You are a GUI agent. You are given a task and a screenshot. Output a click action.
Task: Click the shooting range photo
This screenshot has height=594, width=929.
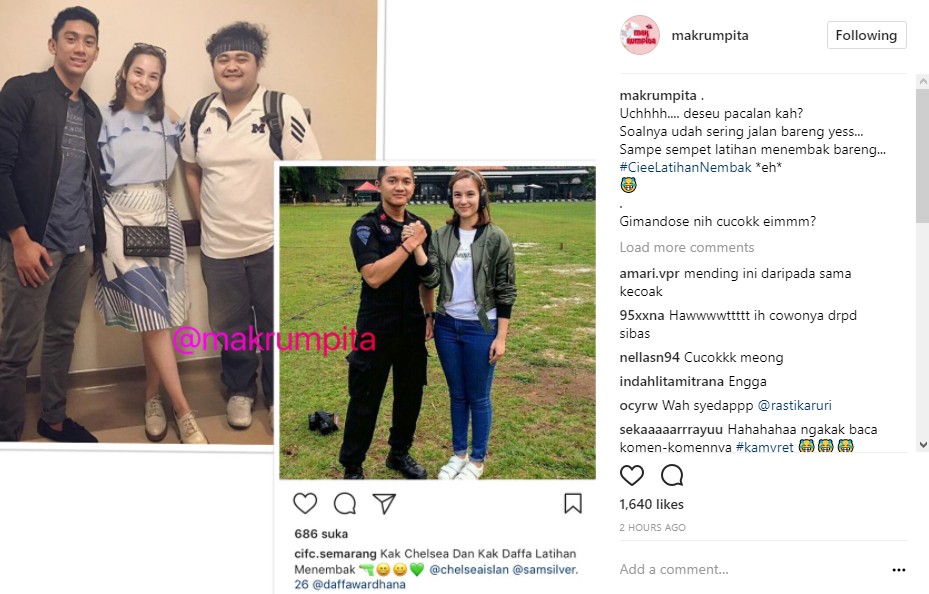(x=437, y=323)
